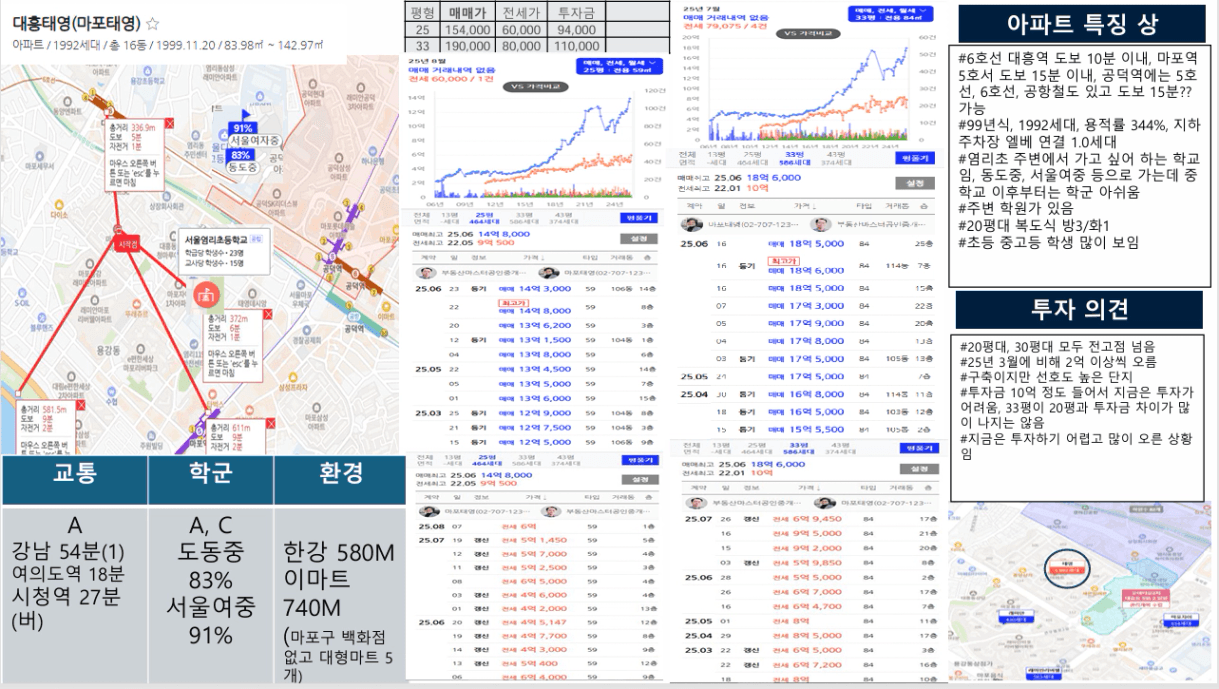Select the 전세 6억 9,450 lease row
The image size is (1219, 689).
coord(808,519)
